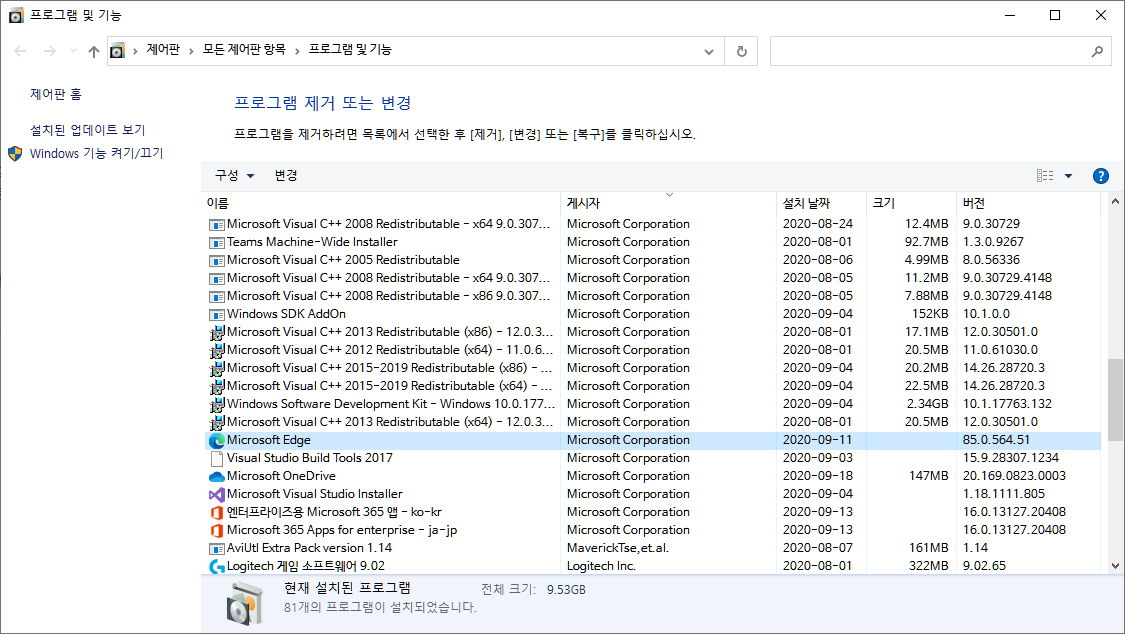1125x634 pixels.
Task: Click the Office icon for Microsoft 365 ko-kr
Action: (x=217, y=512)
